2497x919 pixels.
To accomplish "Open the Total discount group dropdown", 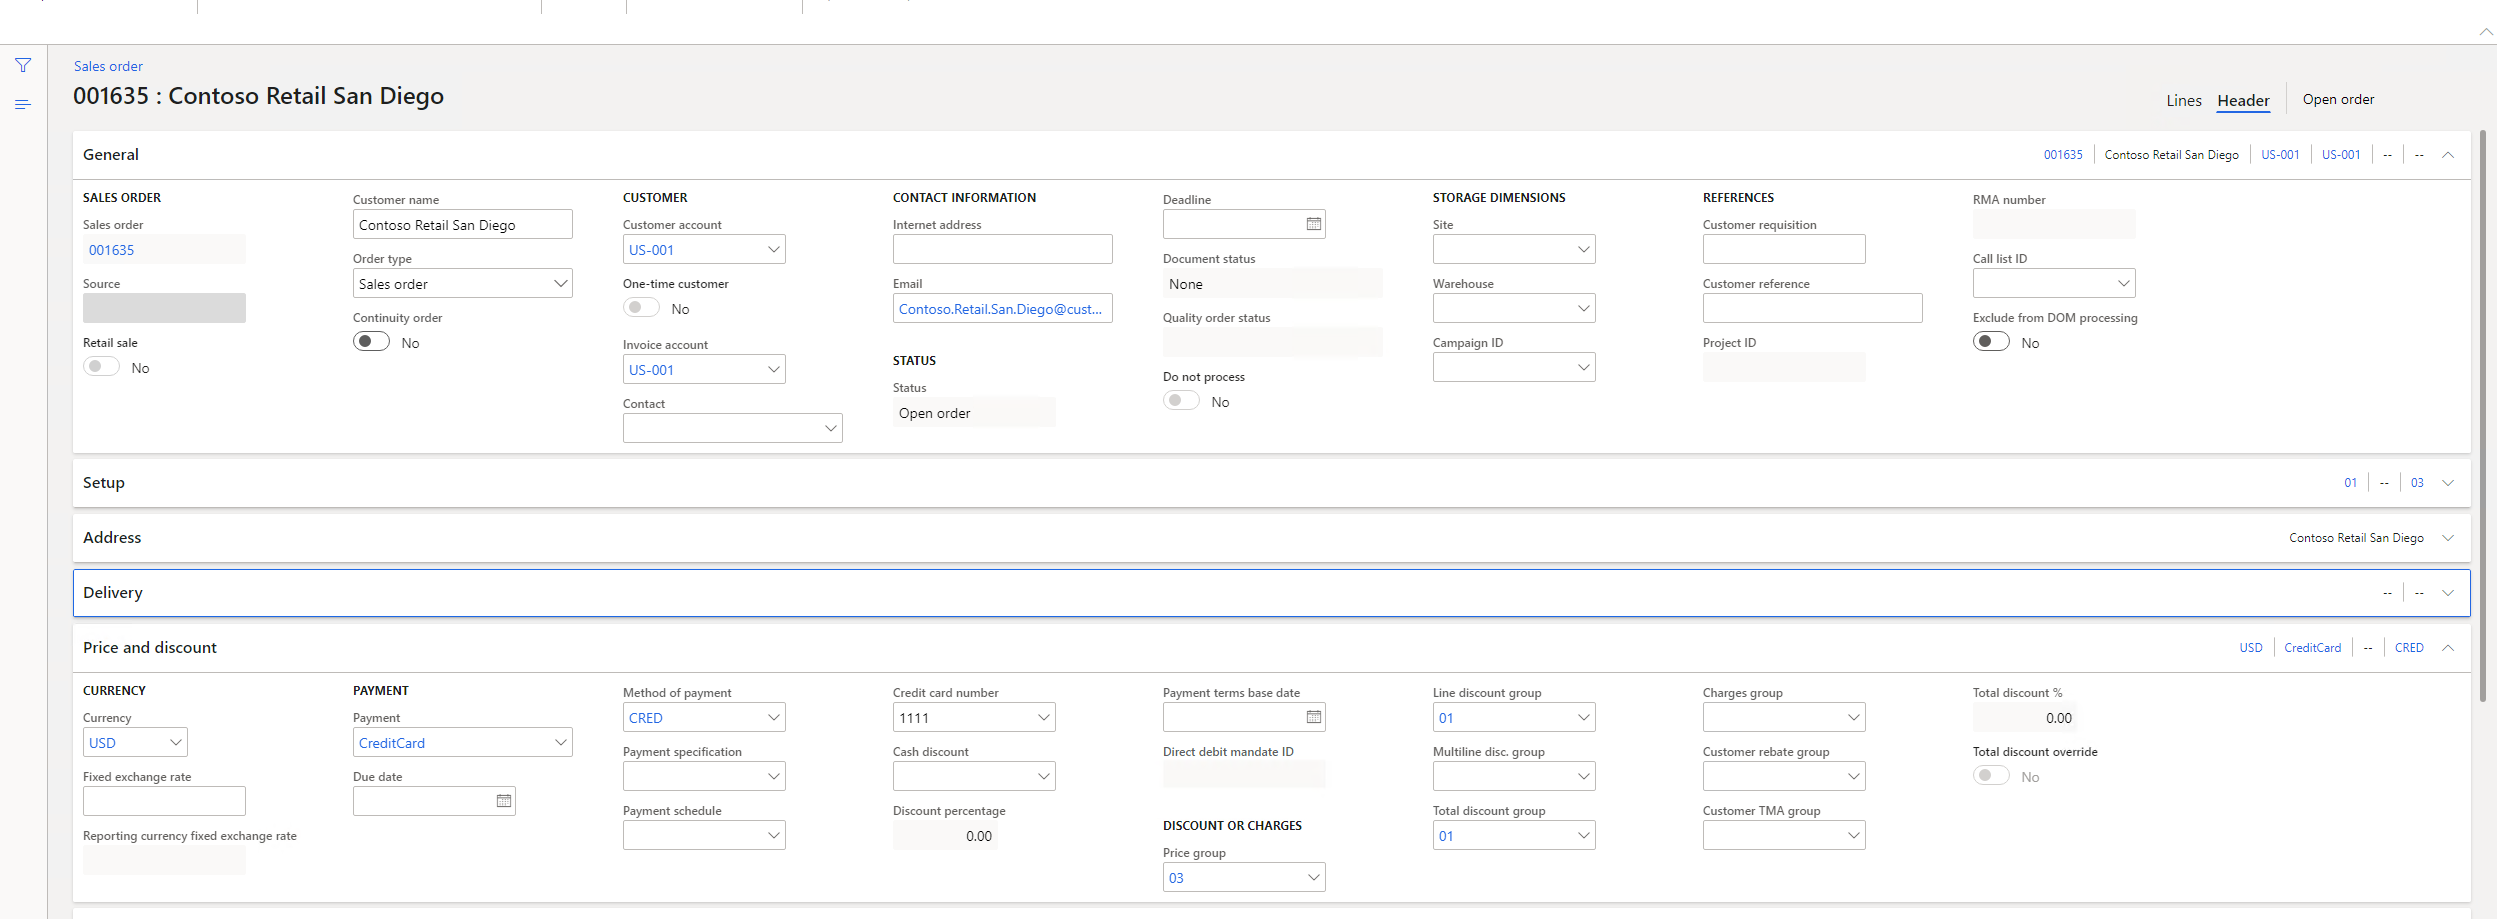I will coord(1583,836).
